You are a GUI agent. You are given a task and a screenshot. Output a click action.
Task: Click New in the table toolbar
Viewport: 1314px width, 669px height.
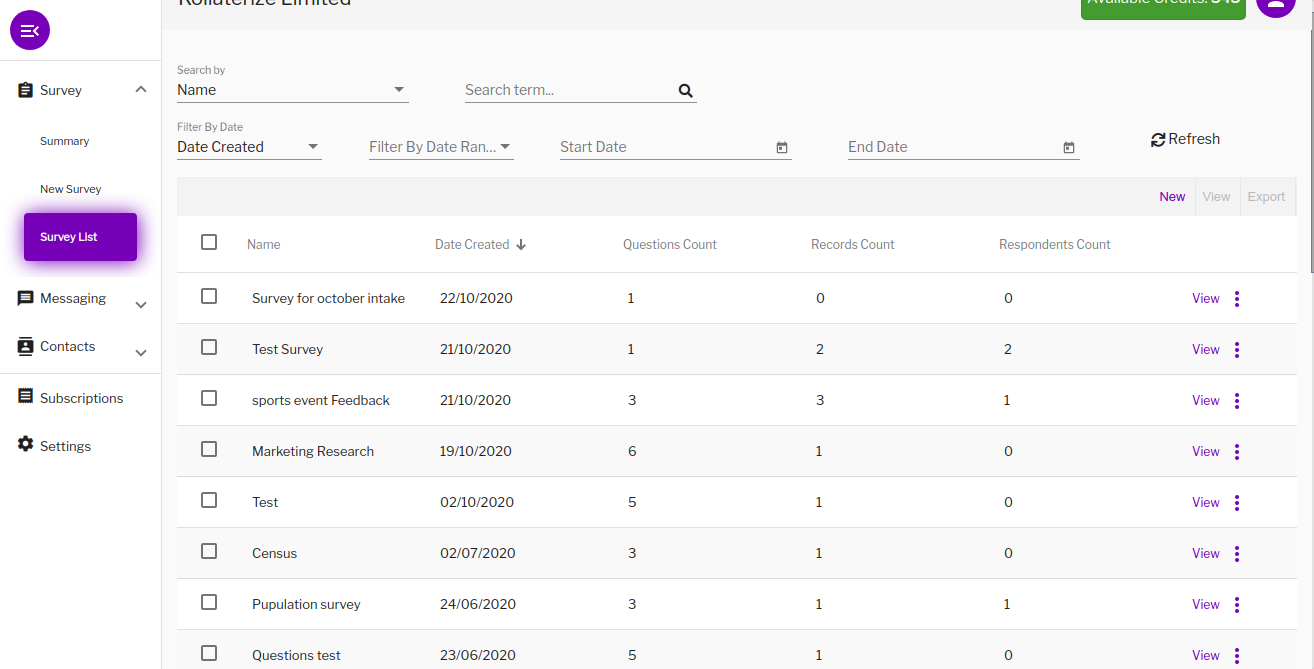(x=1173, y=197)
